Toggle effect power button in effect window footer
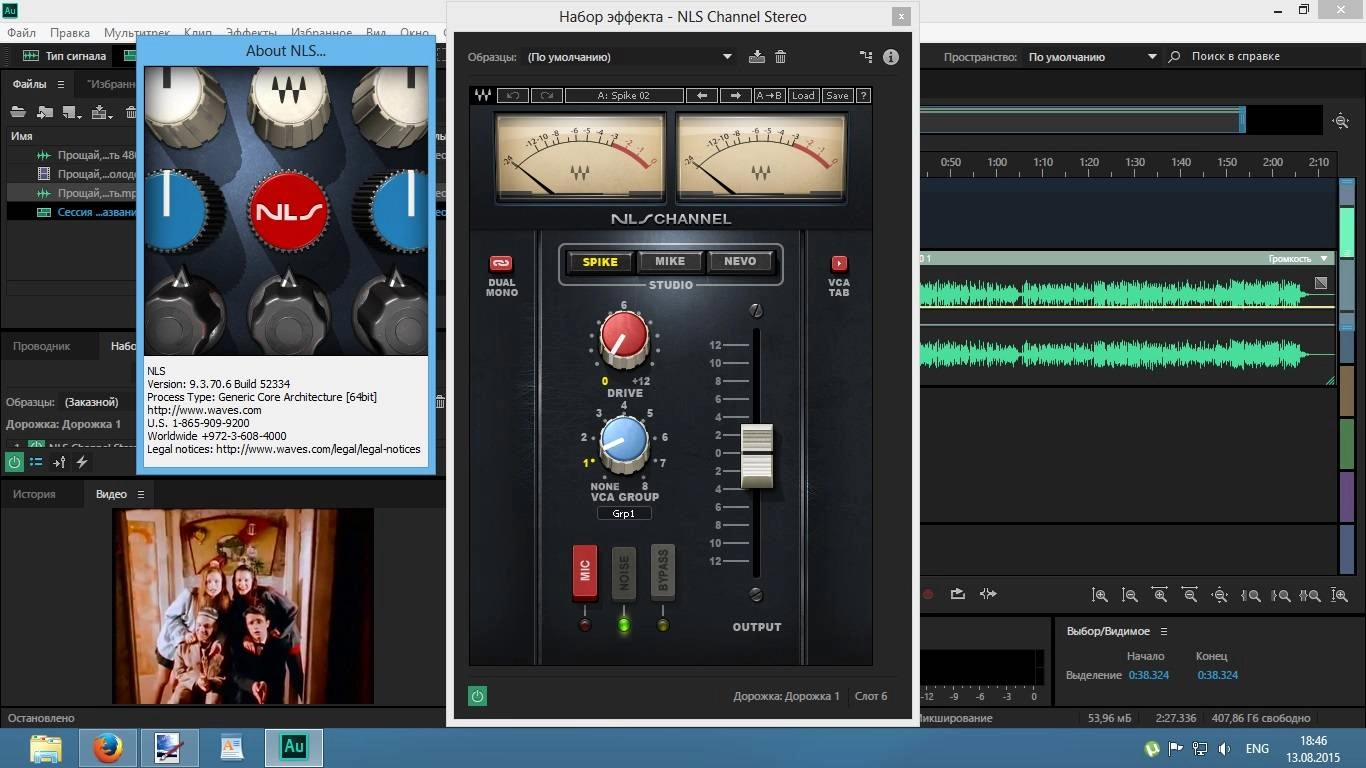This screenshot has width=1366, height=768. (x=477, y=696)
